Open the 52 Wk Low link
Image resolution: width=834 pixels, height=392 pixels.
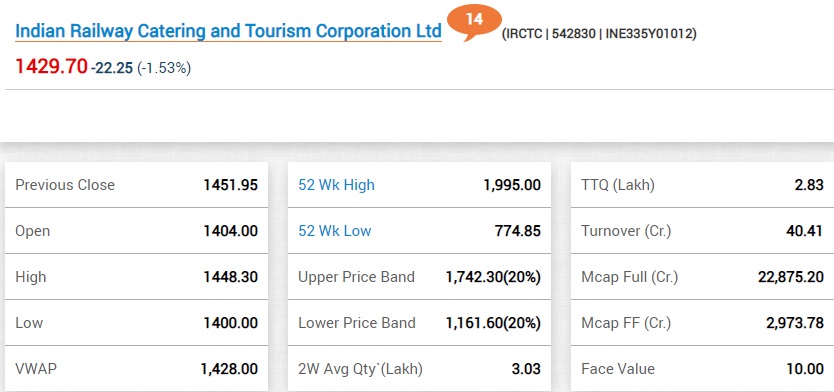click(x=335, y=231)
